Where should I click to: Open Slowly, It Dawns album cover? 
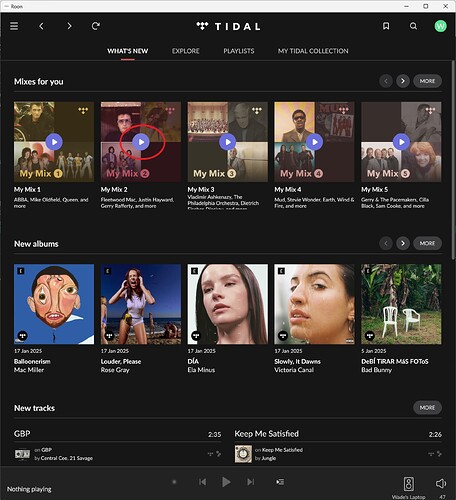(314, 304)
